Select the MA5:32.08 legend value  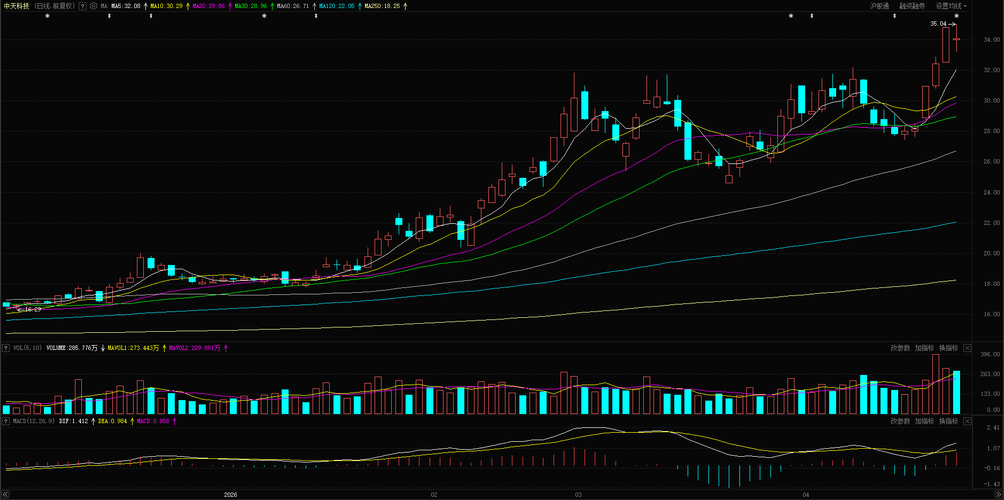[126, 6]
